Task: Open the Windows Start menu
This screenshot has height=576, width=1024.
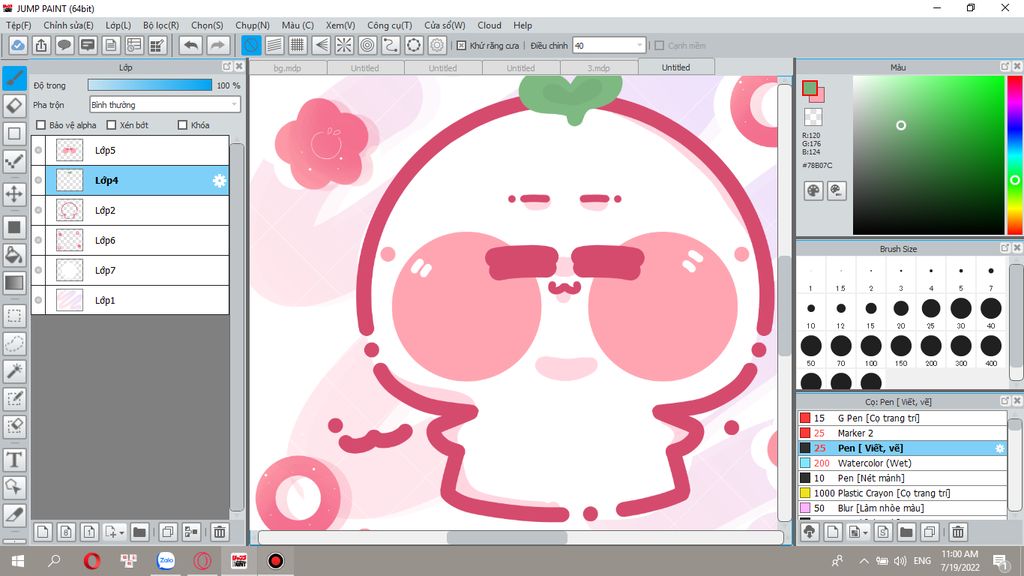Action: 18,561
